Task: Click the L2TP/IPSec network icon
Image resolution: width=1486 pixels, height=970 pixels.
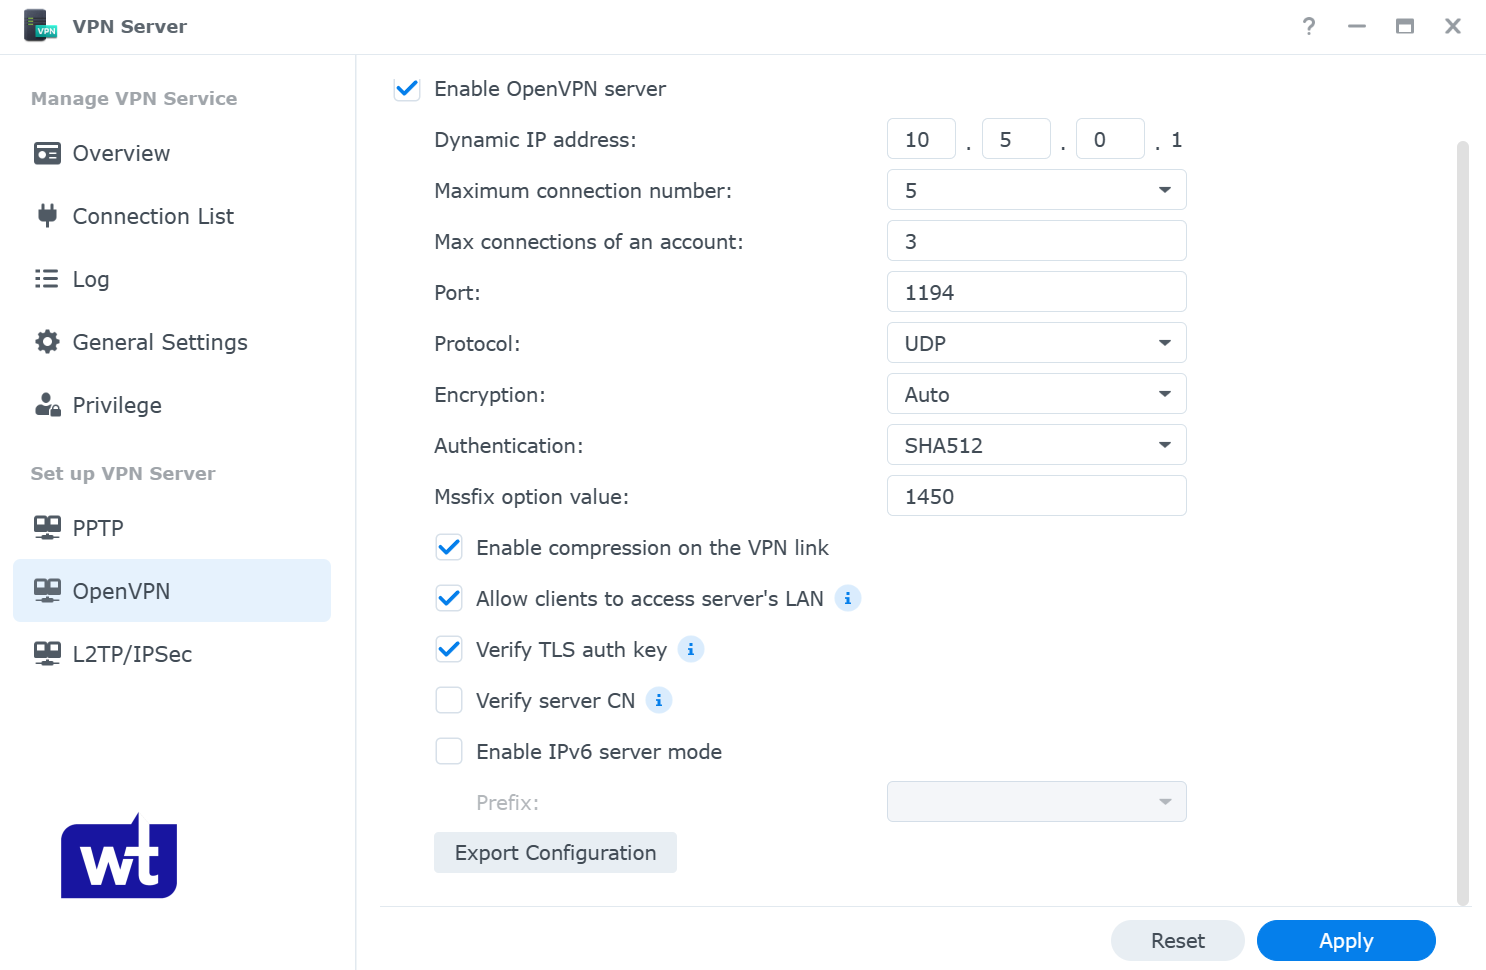Action: (x=47, y=654)
